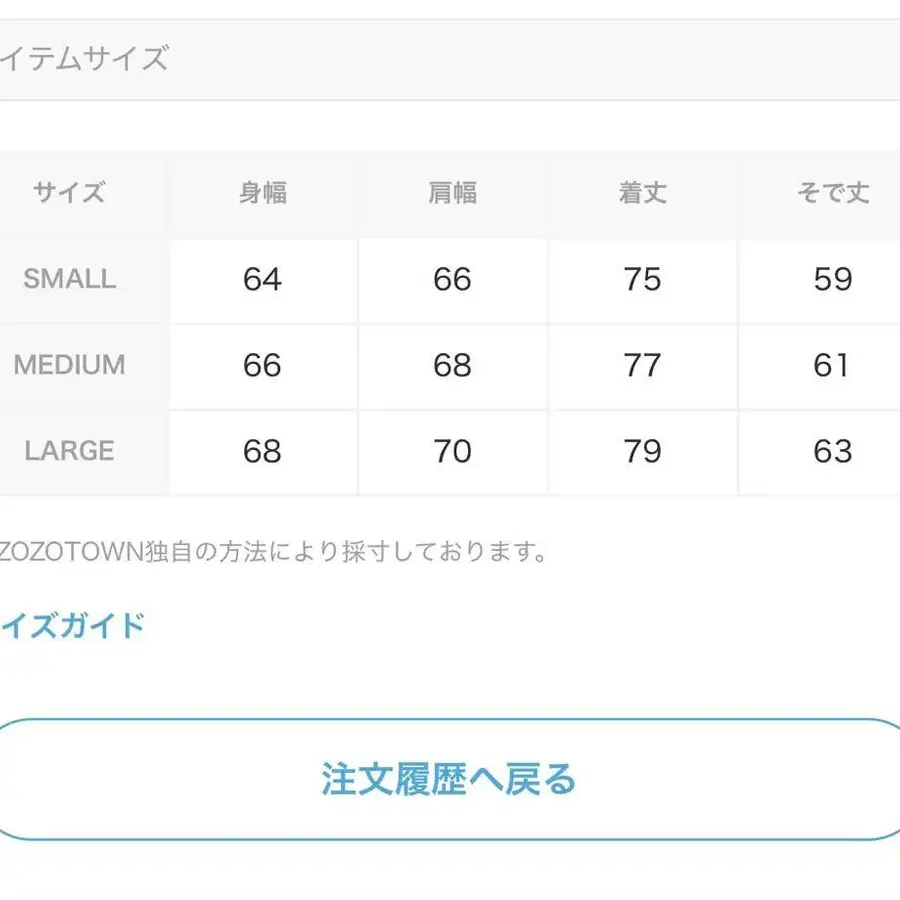Click the サイズ column header
The width and height of the screenshot is (900, 900).
coord(70,193)
